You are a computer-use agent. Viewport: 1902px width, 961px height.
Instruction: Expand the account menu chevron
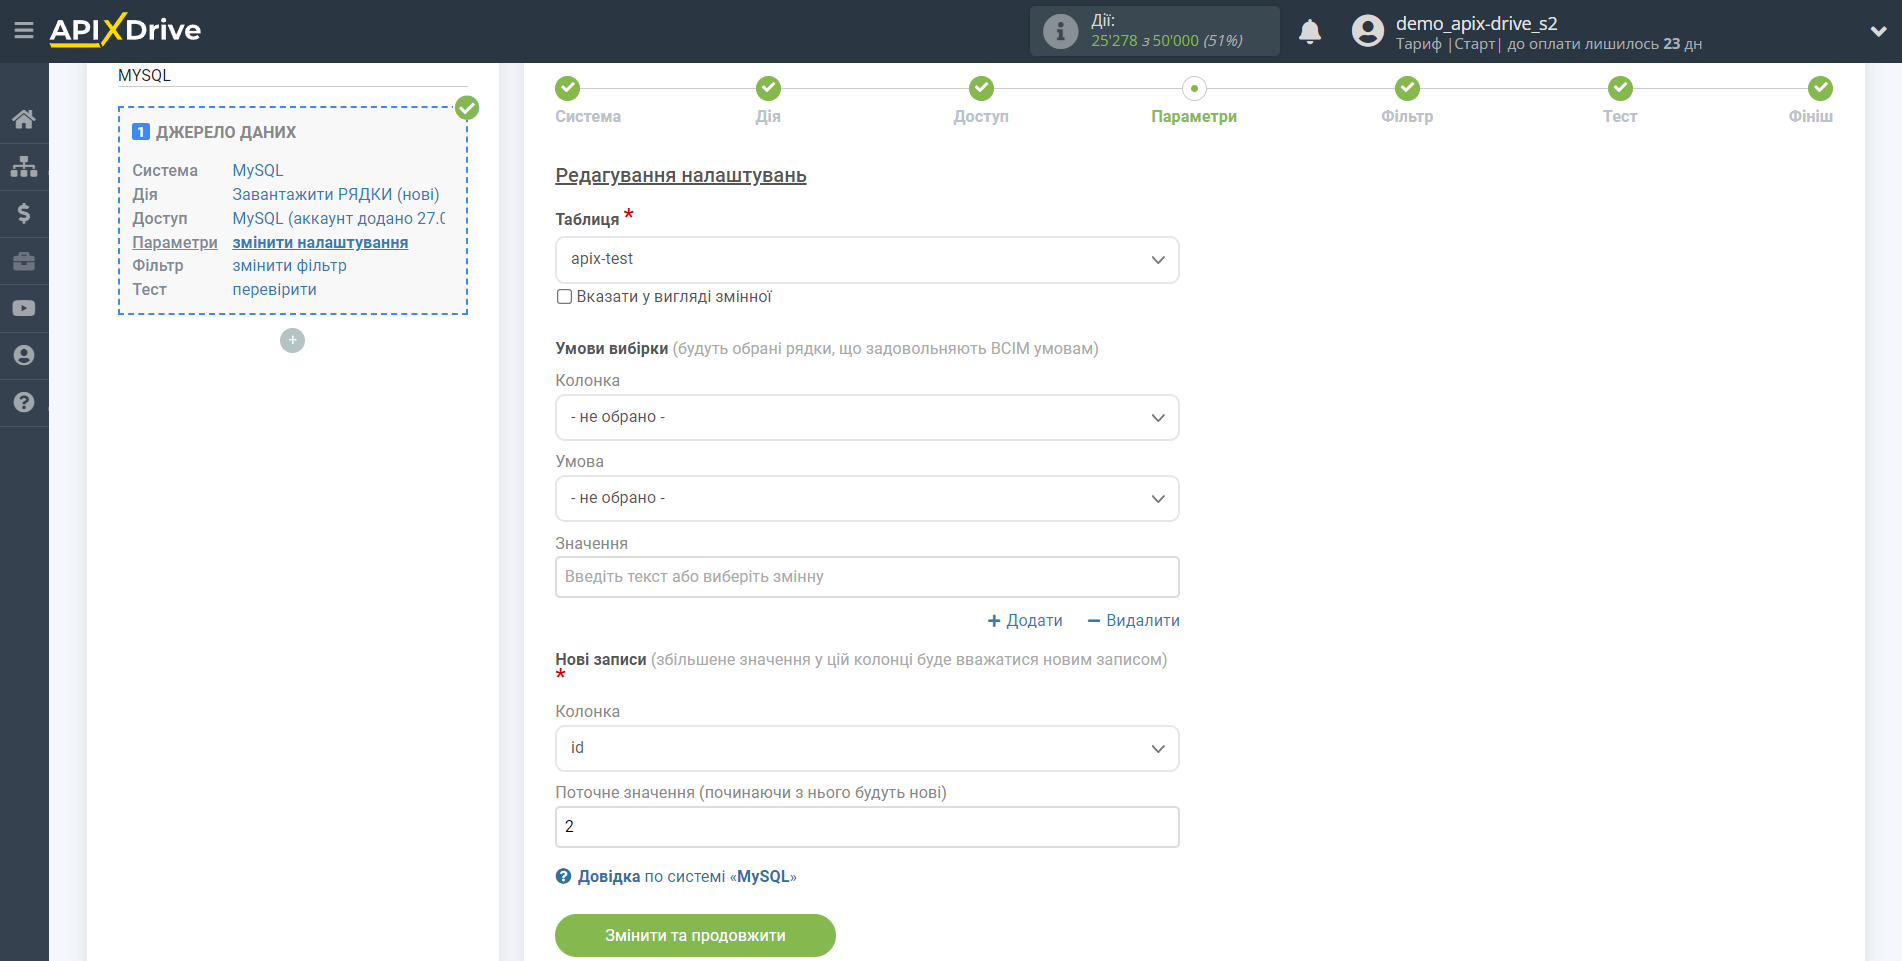click(x=1878, y=31)
